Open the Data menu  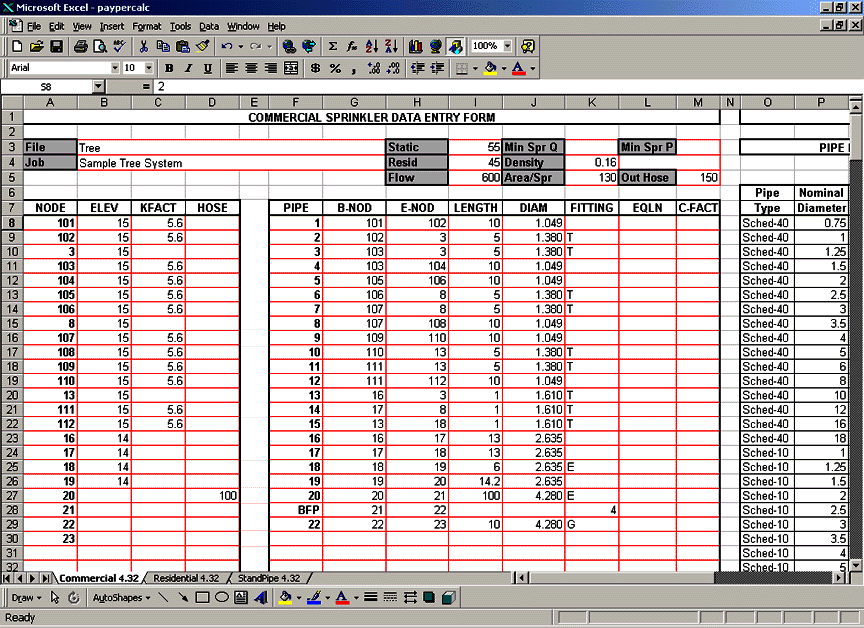pyautogui.click(x=209, y=26)
